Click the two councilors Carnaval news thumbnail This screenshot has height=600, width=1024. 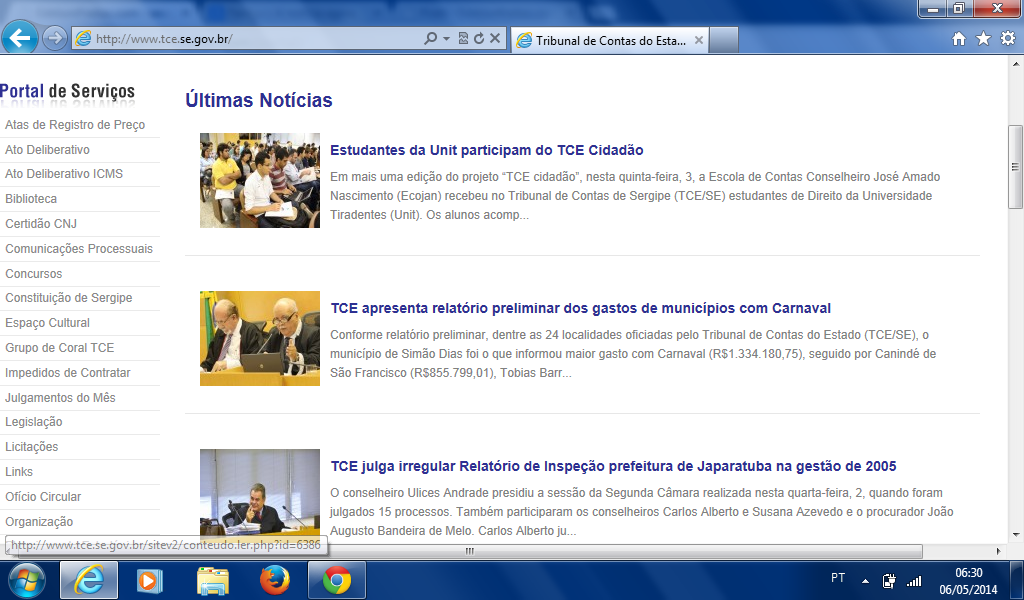pos(260,338)
